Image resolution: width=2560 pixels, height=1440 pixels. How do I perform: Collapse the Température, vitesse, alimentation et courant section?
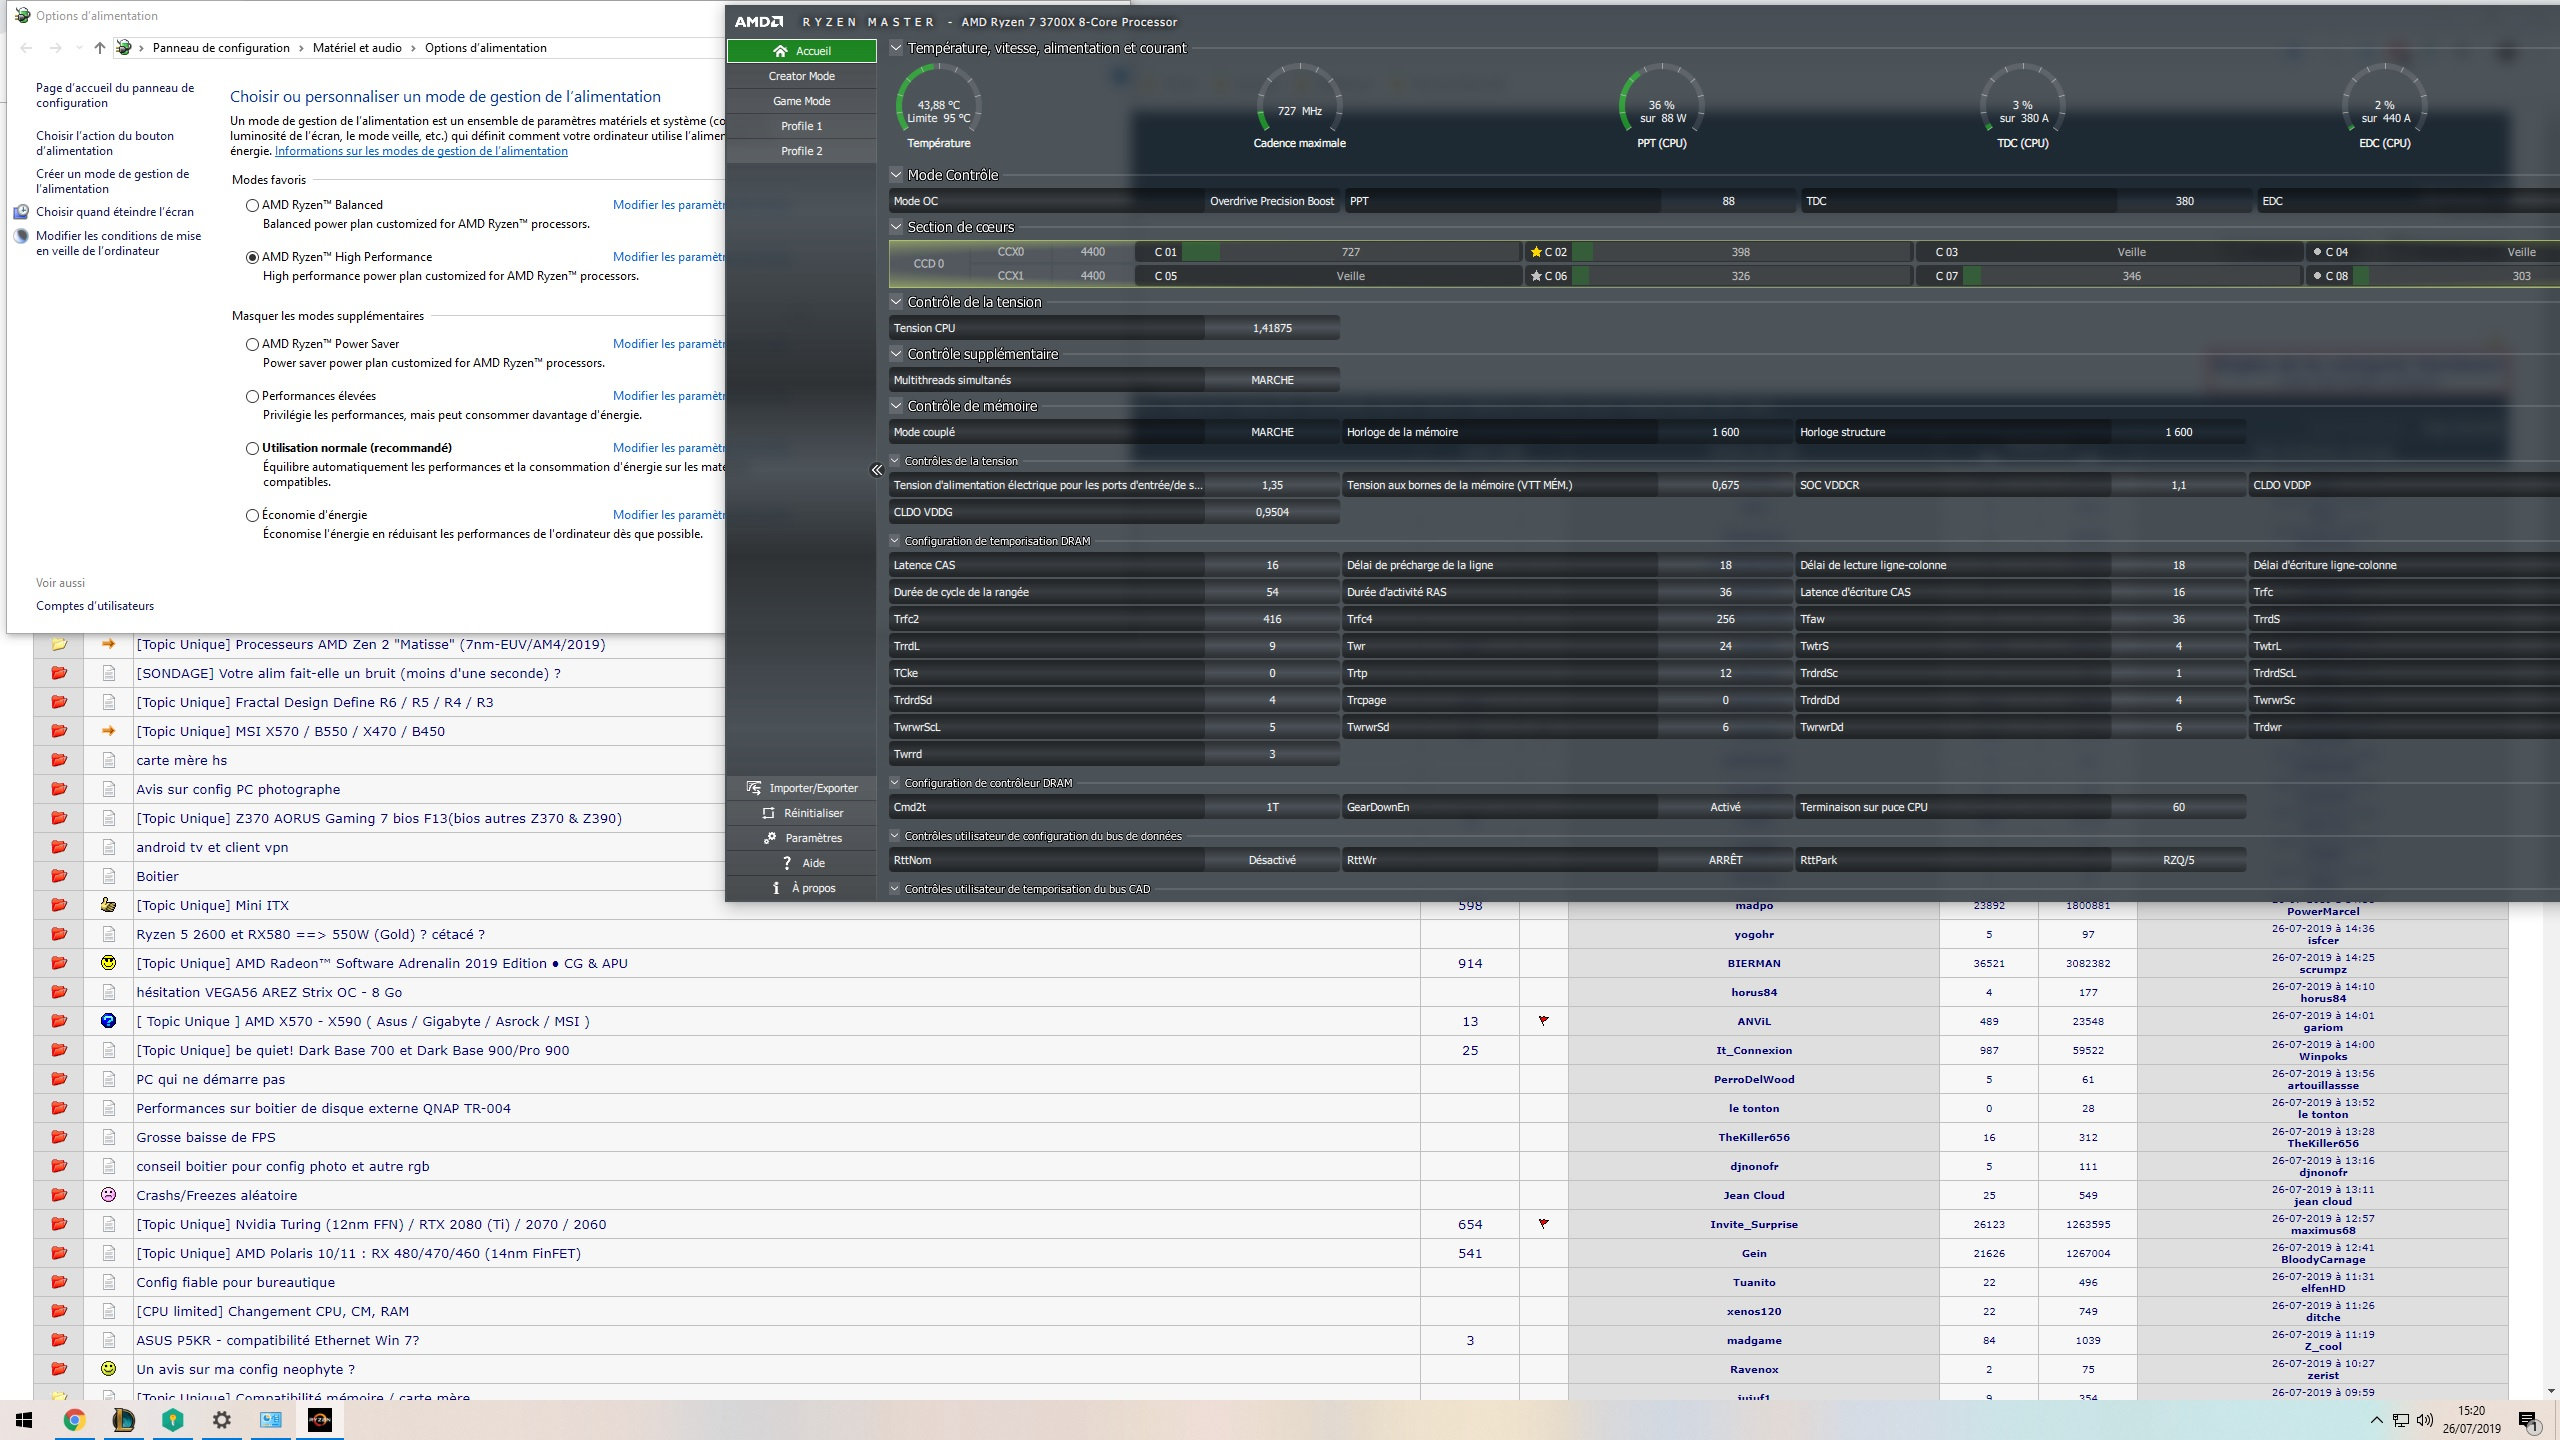click(x=896, y=48)
